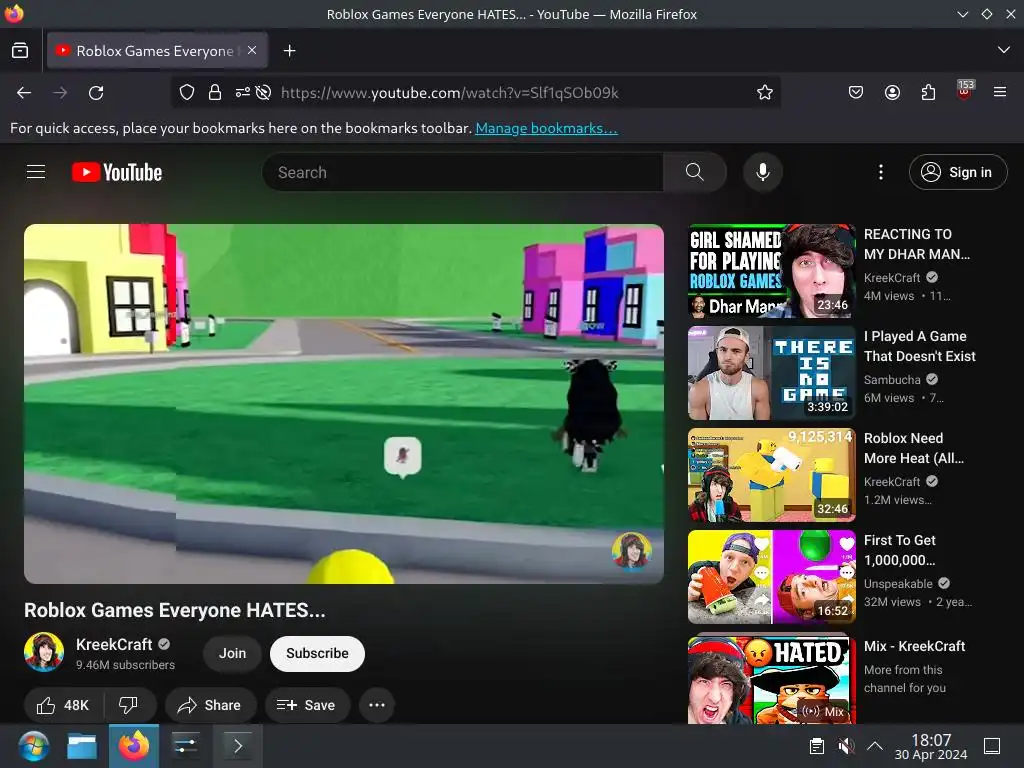Image resolution: width=1024 pixels, height=768 pixels.
Task: Share the video
Action: 210,705
